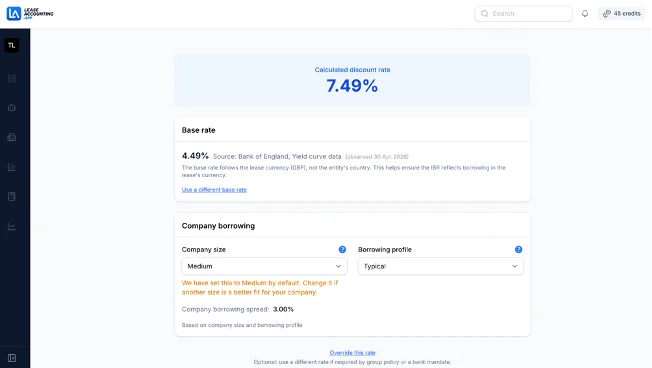Click the 'Calculated discount rate' label

(352, 70)
